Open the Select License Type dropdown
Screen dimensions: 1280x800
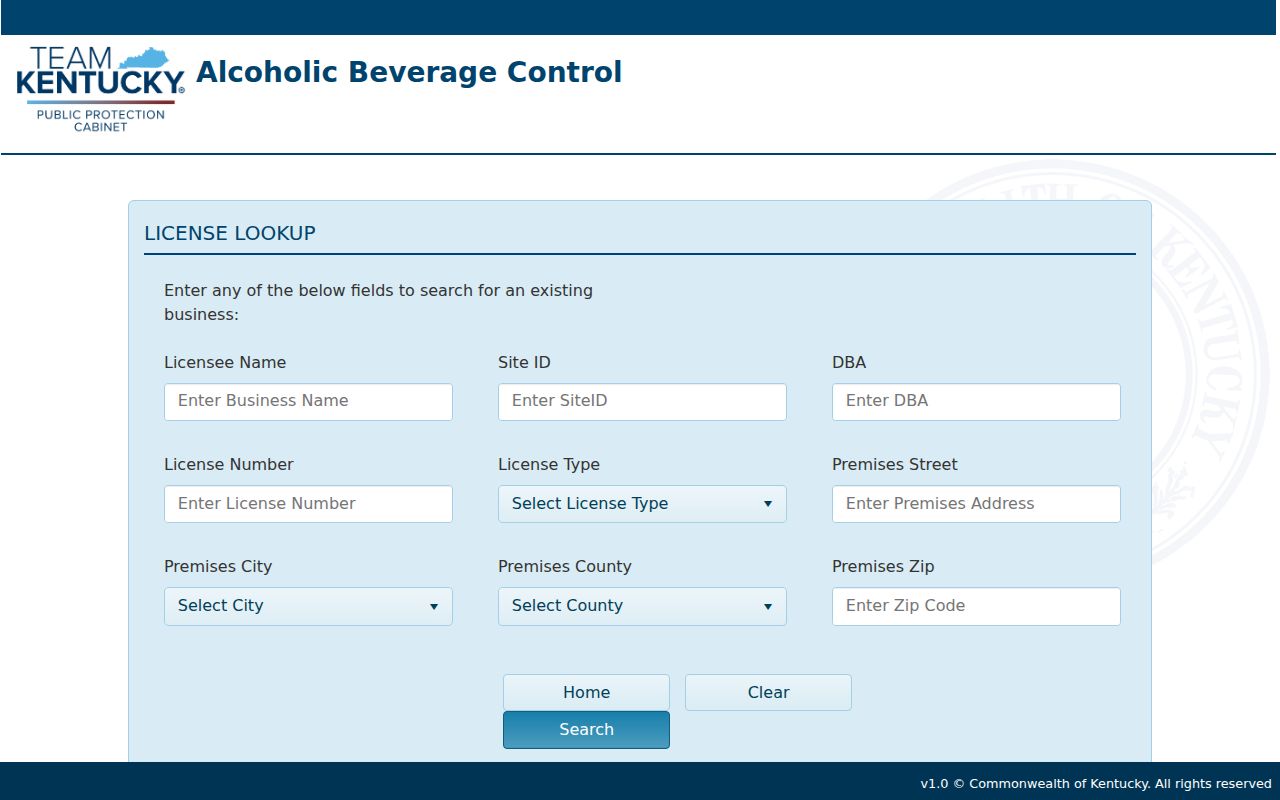click(x=642, y=504)
